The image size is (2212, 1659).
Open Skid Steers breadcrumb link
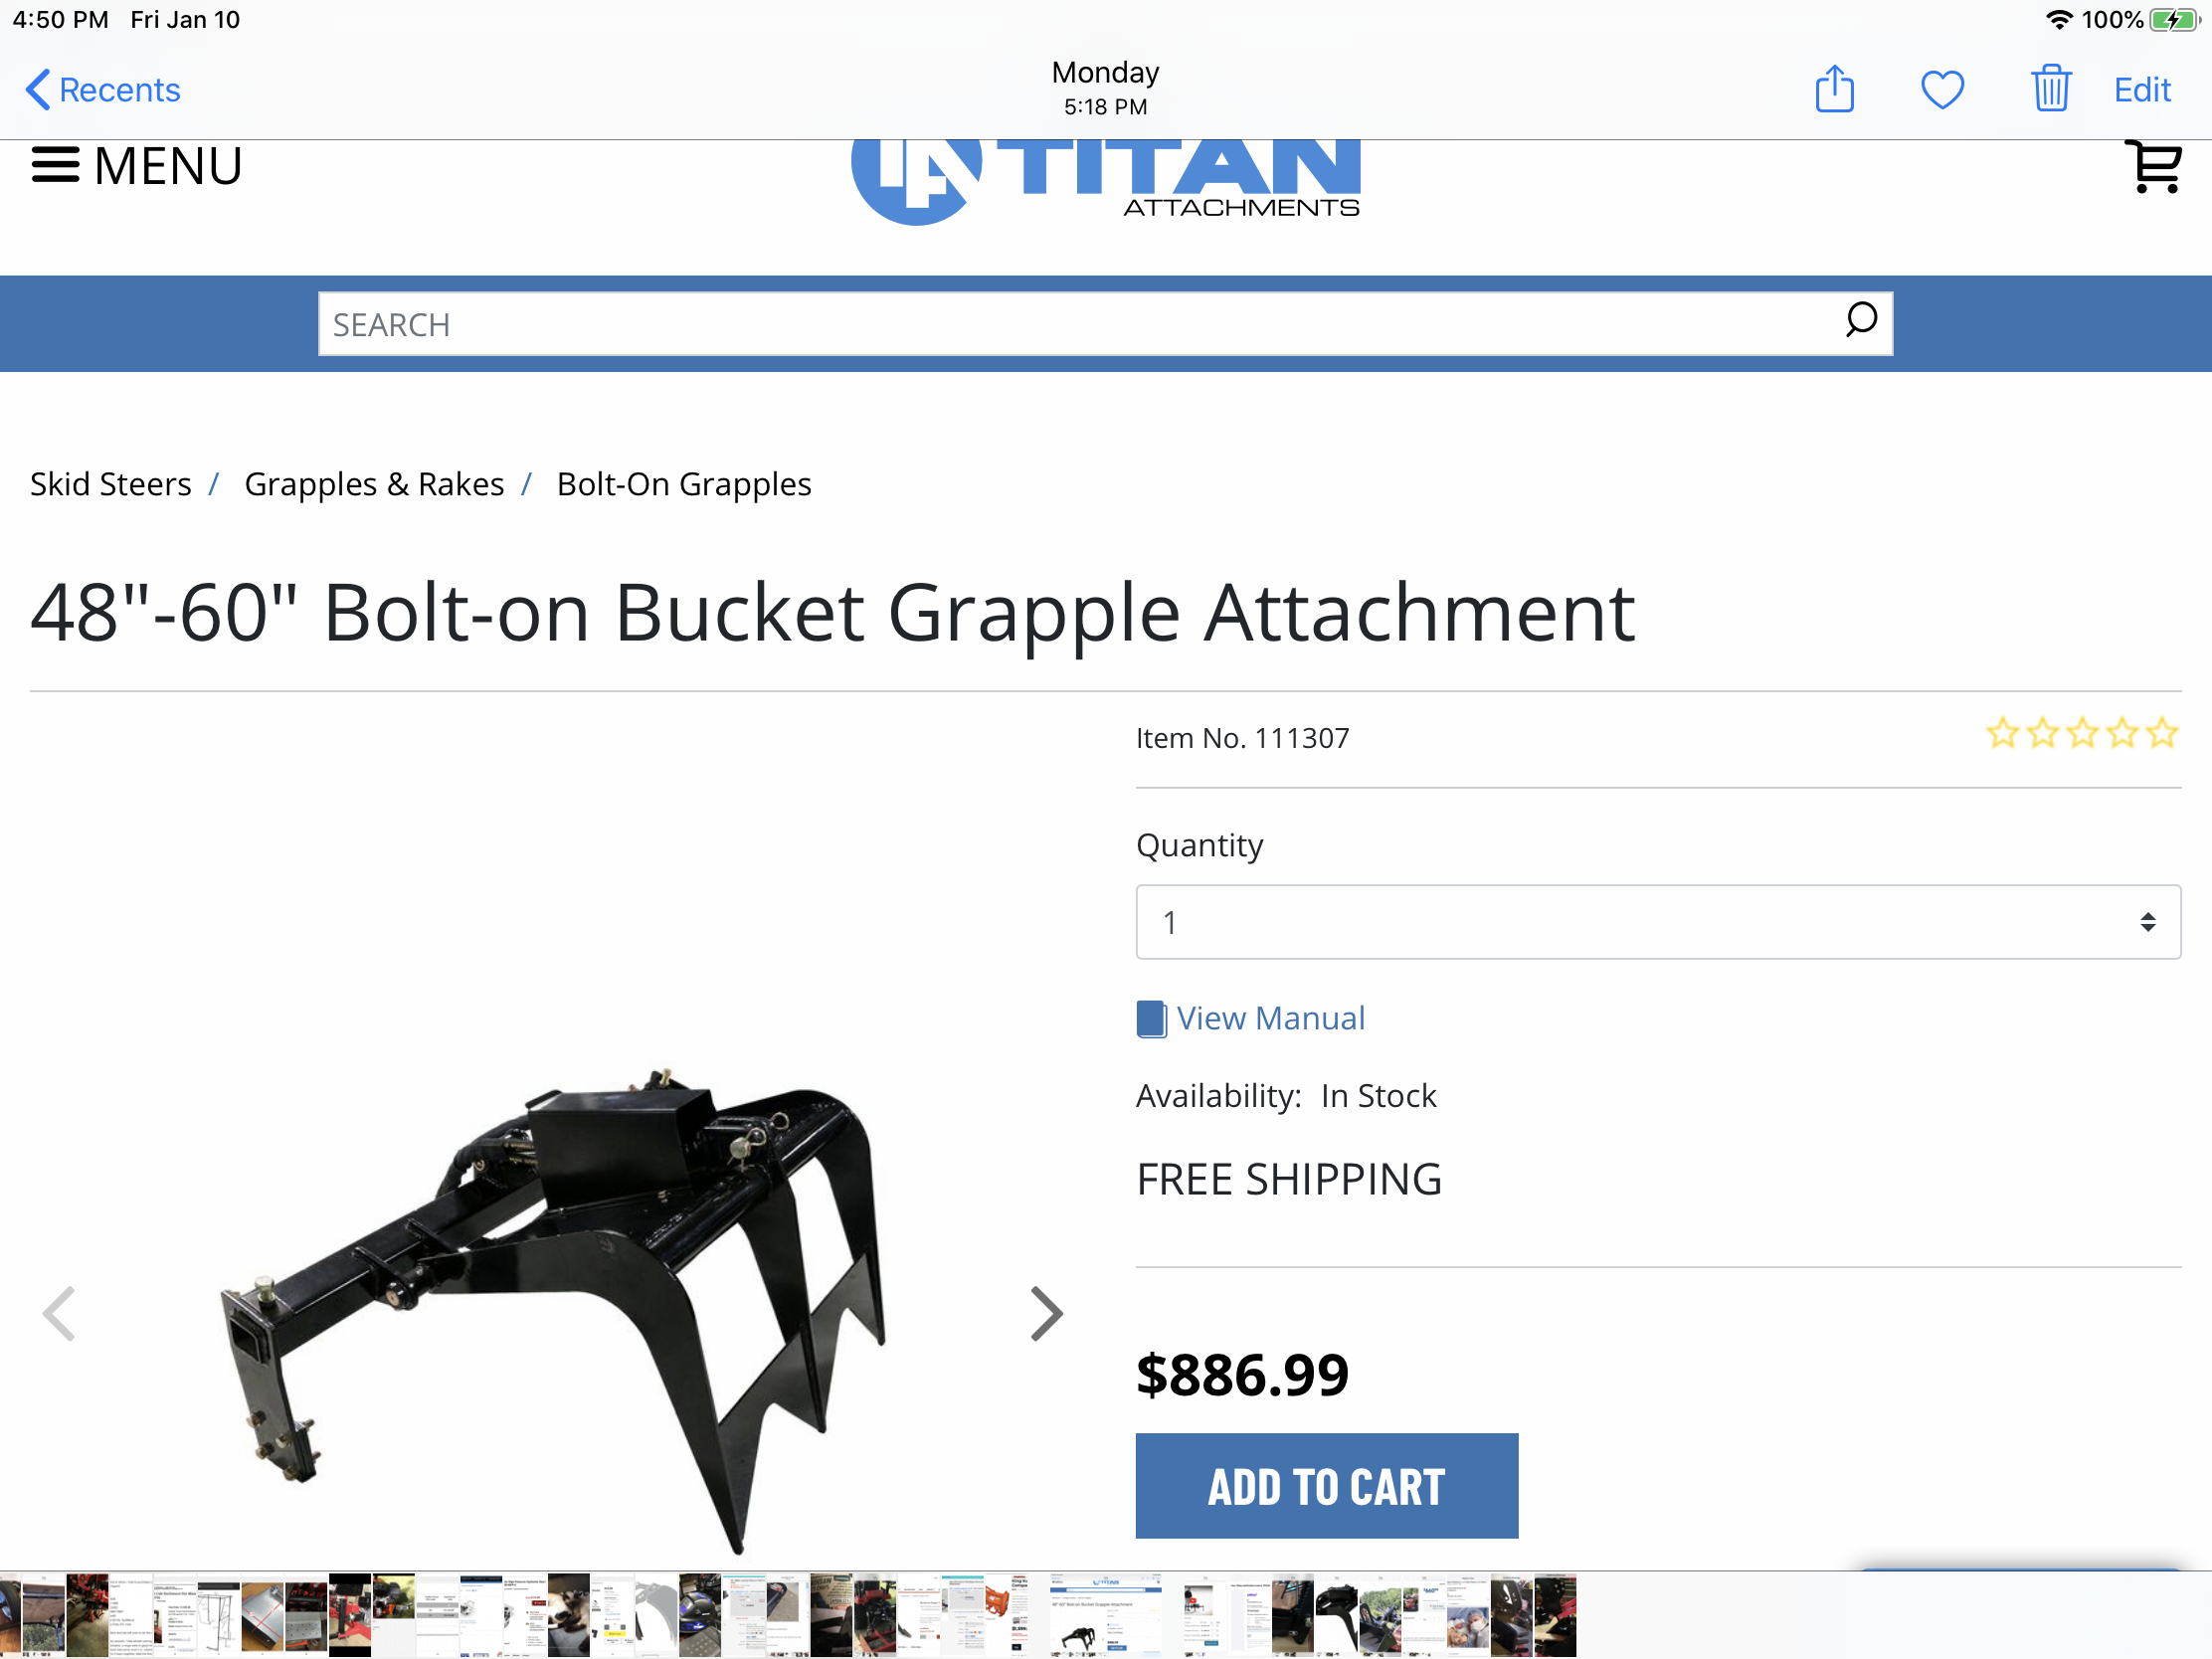111,485
